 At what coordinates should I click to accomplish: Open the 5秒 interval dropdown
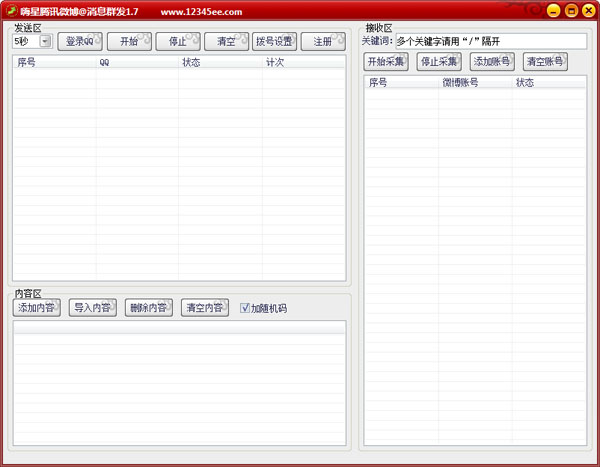pos(45,42)
